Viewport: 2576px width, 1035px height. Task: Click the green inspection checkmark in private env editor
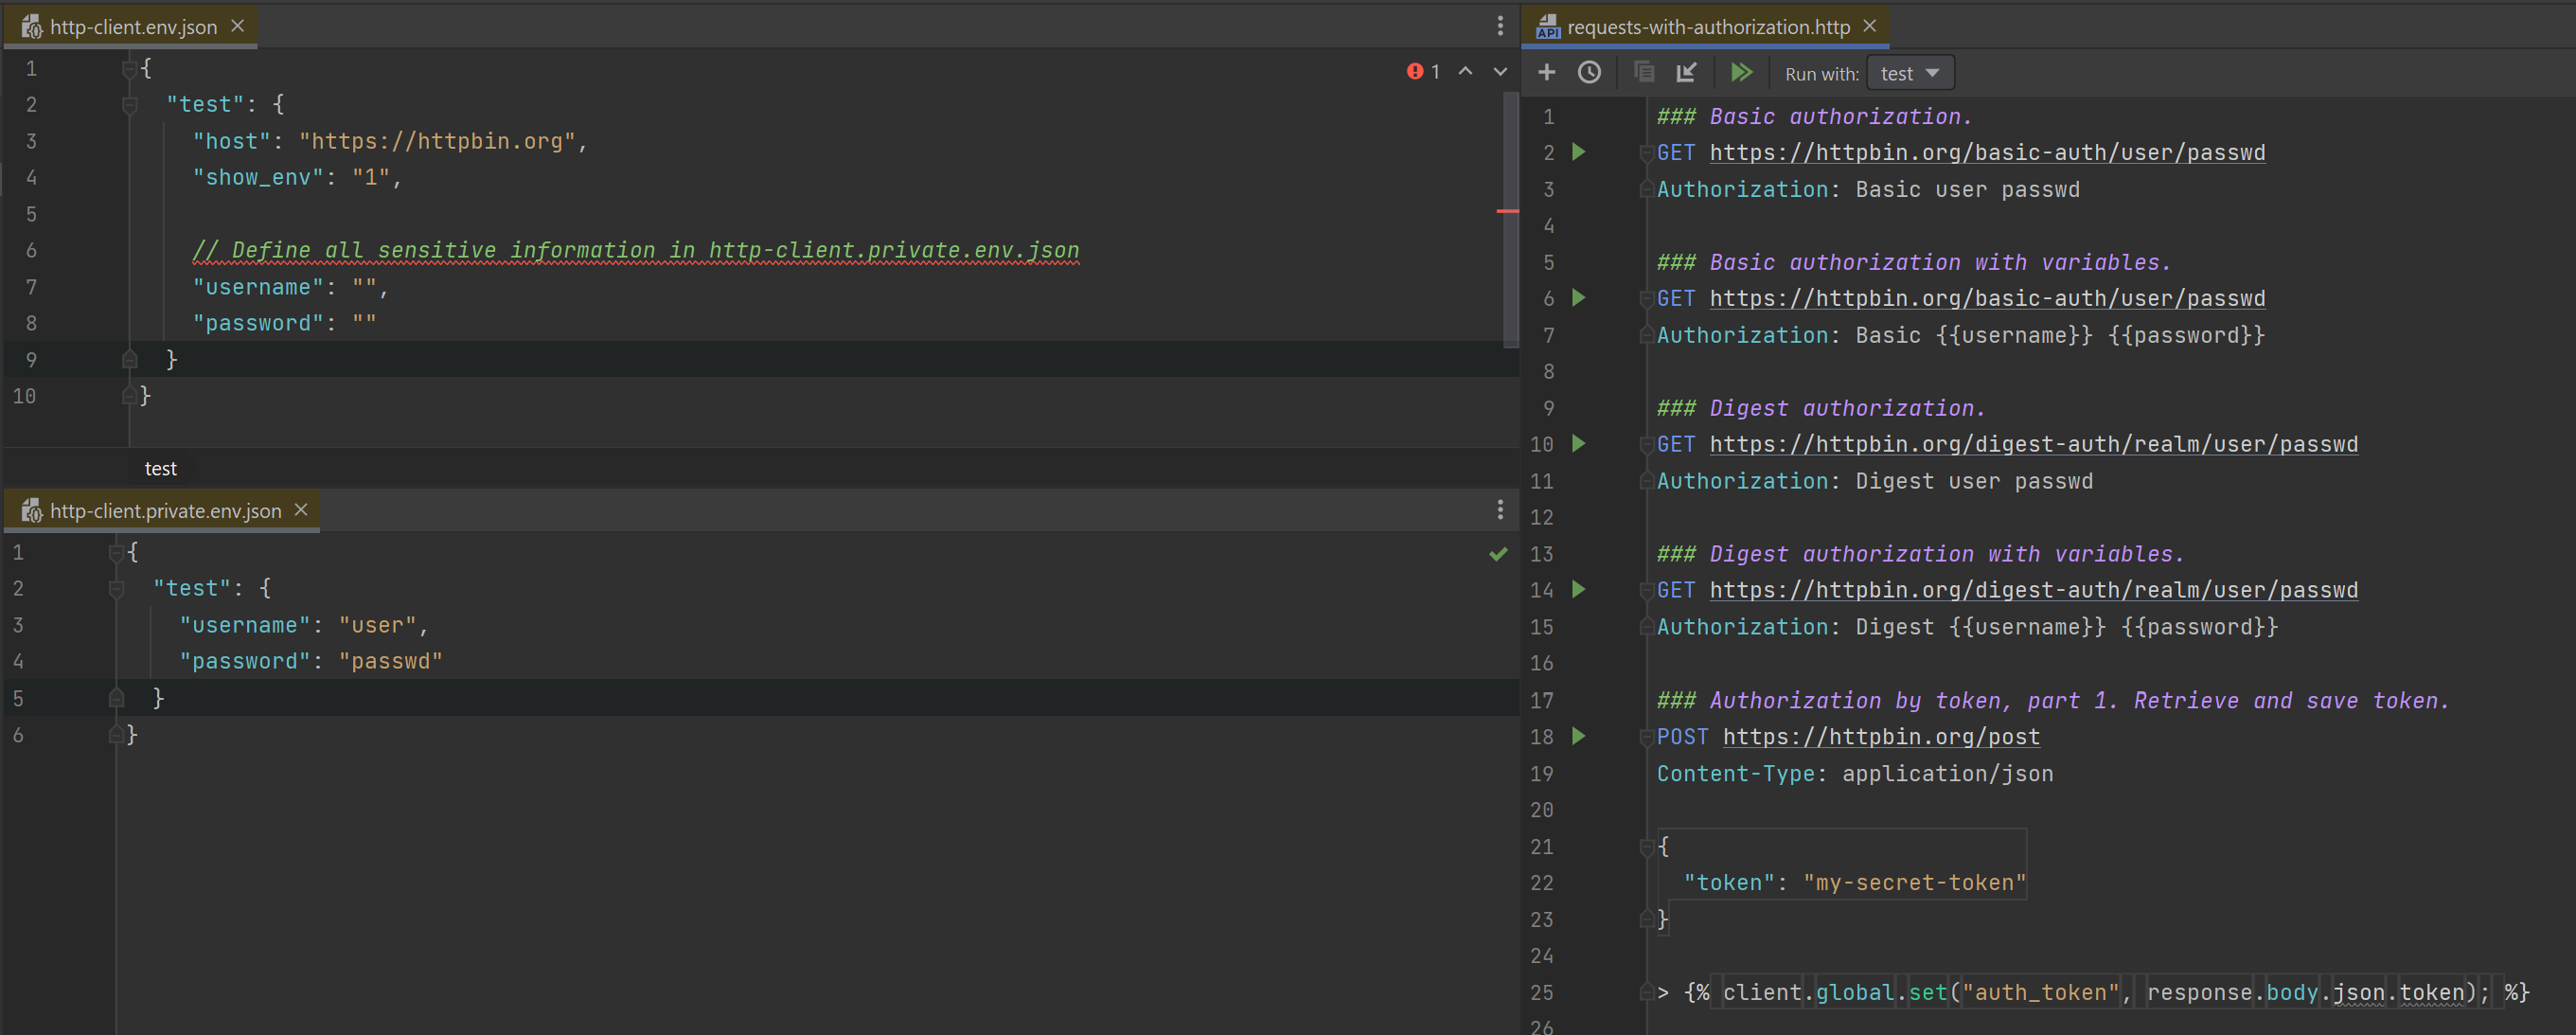[1498, 553]
